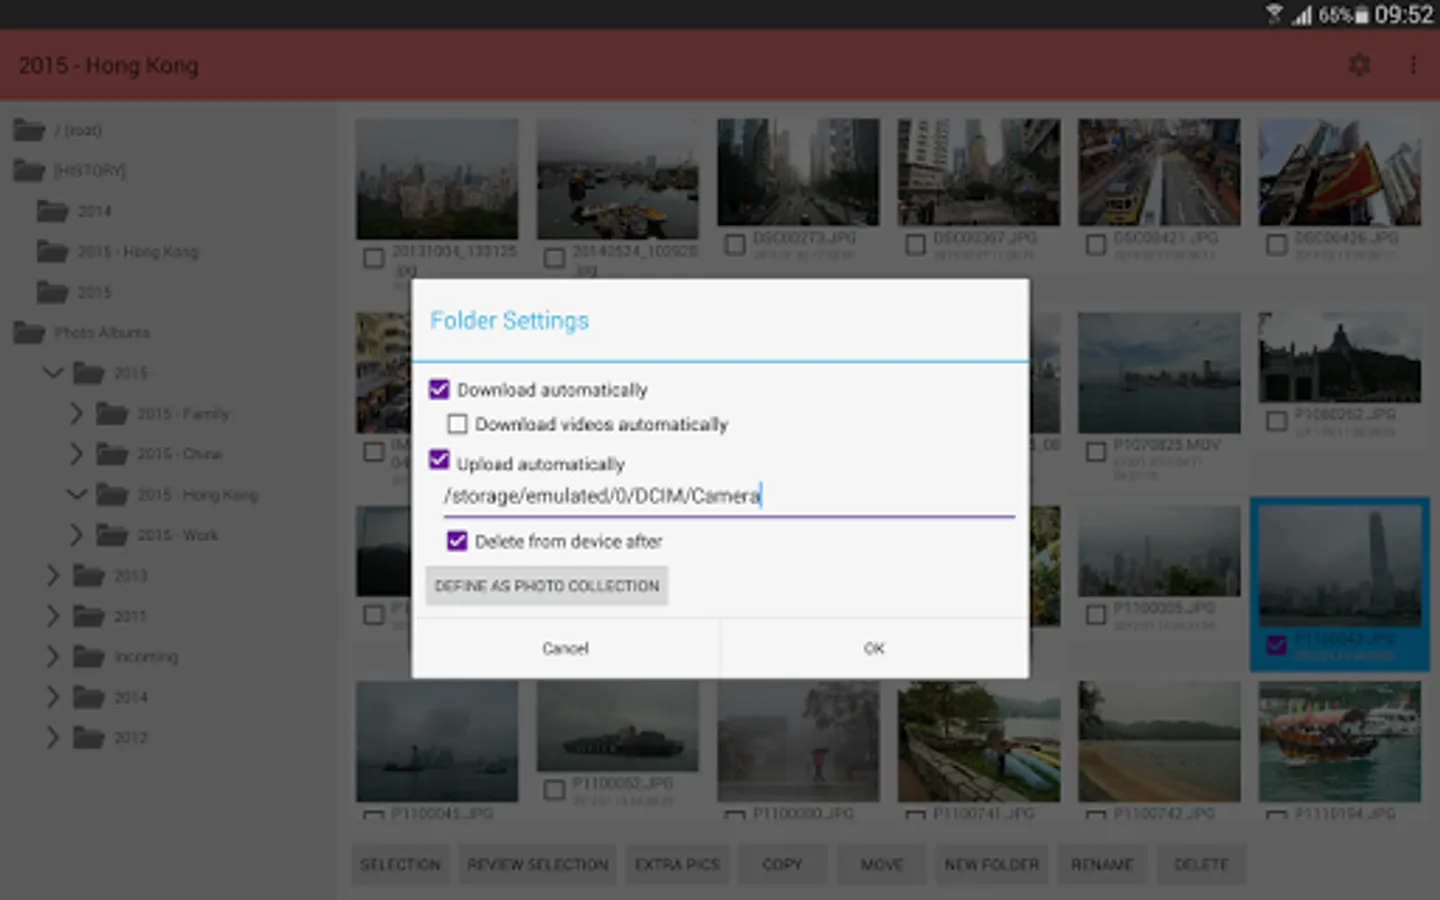Click the SELECTION button
1440x900 pixels.
click(400, 864)
